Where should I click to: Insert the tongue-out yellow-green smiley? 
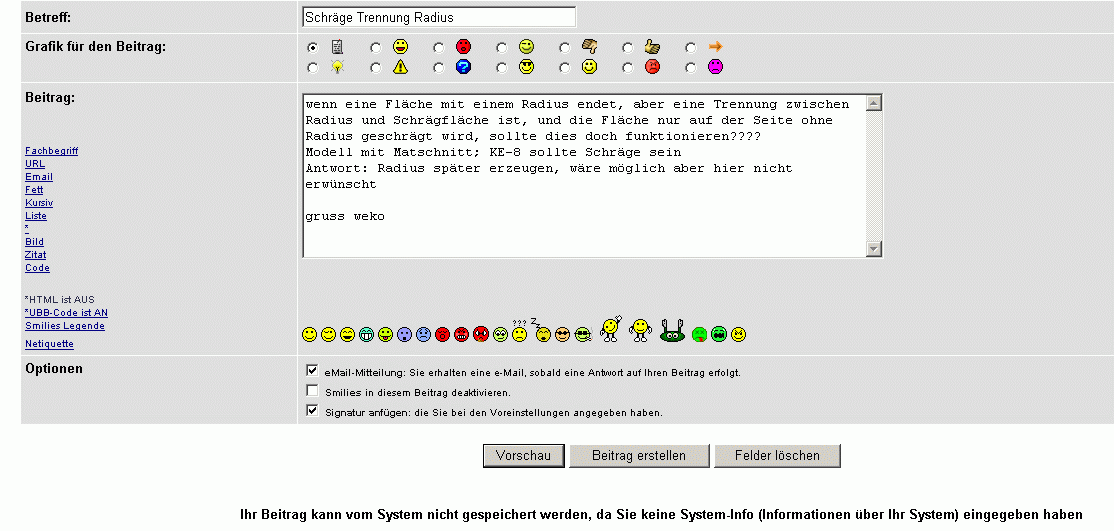pos(386,335)
